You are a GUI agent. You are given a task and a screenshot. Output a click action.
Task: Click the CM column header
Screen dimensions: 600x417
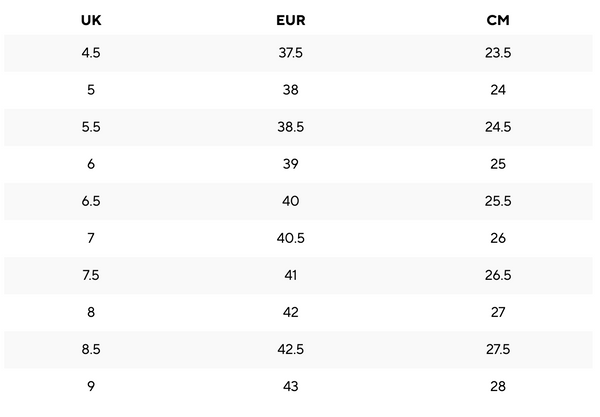pyautogui.click(x=498, y=19)
